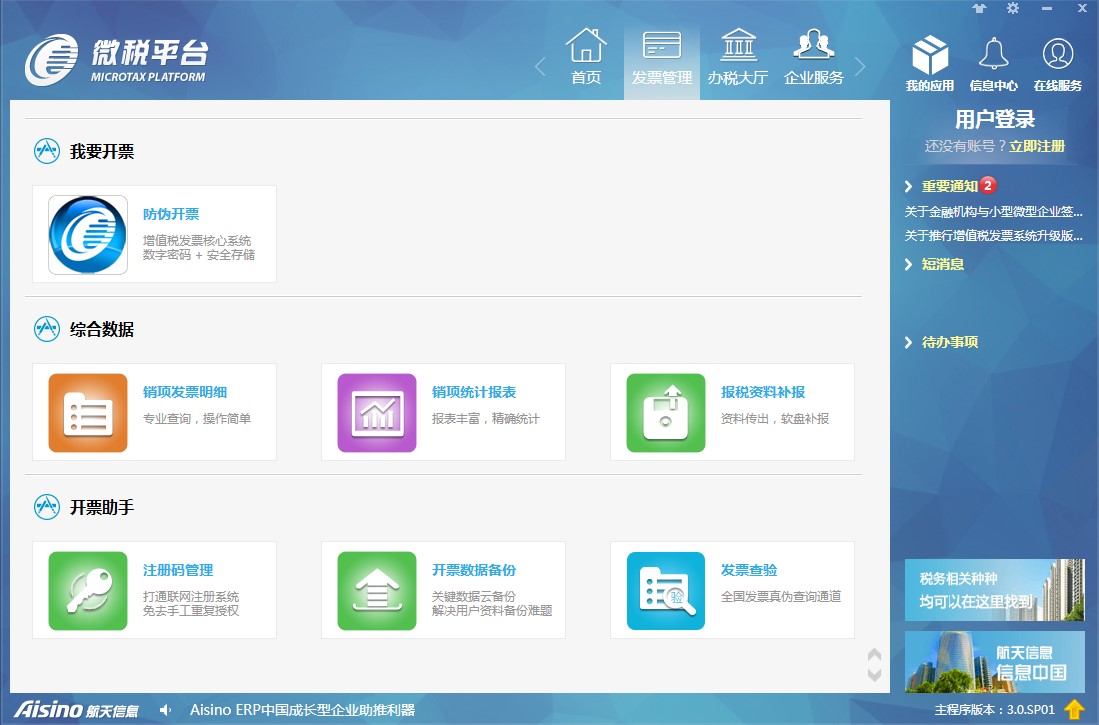The width and height of the screenshot is (1099, 725).
Task: Click the 在线服务 person icon
Action: [x=1057, y=58]
